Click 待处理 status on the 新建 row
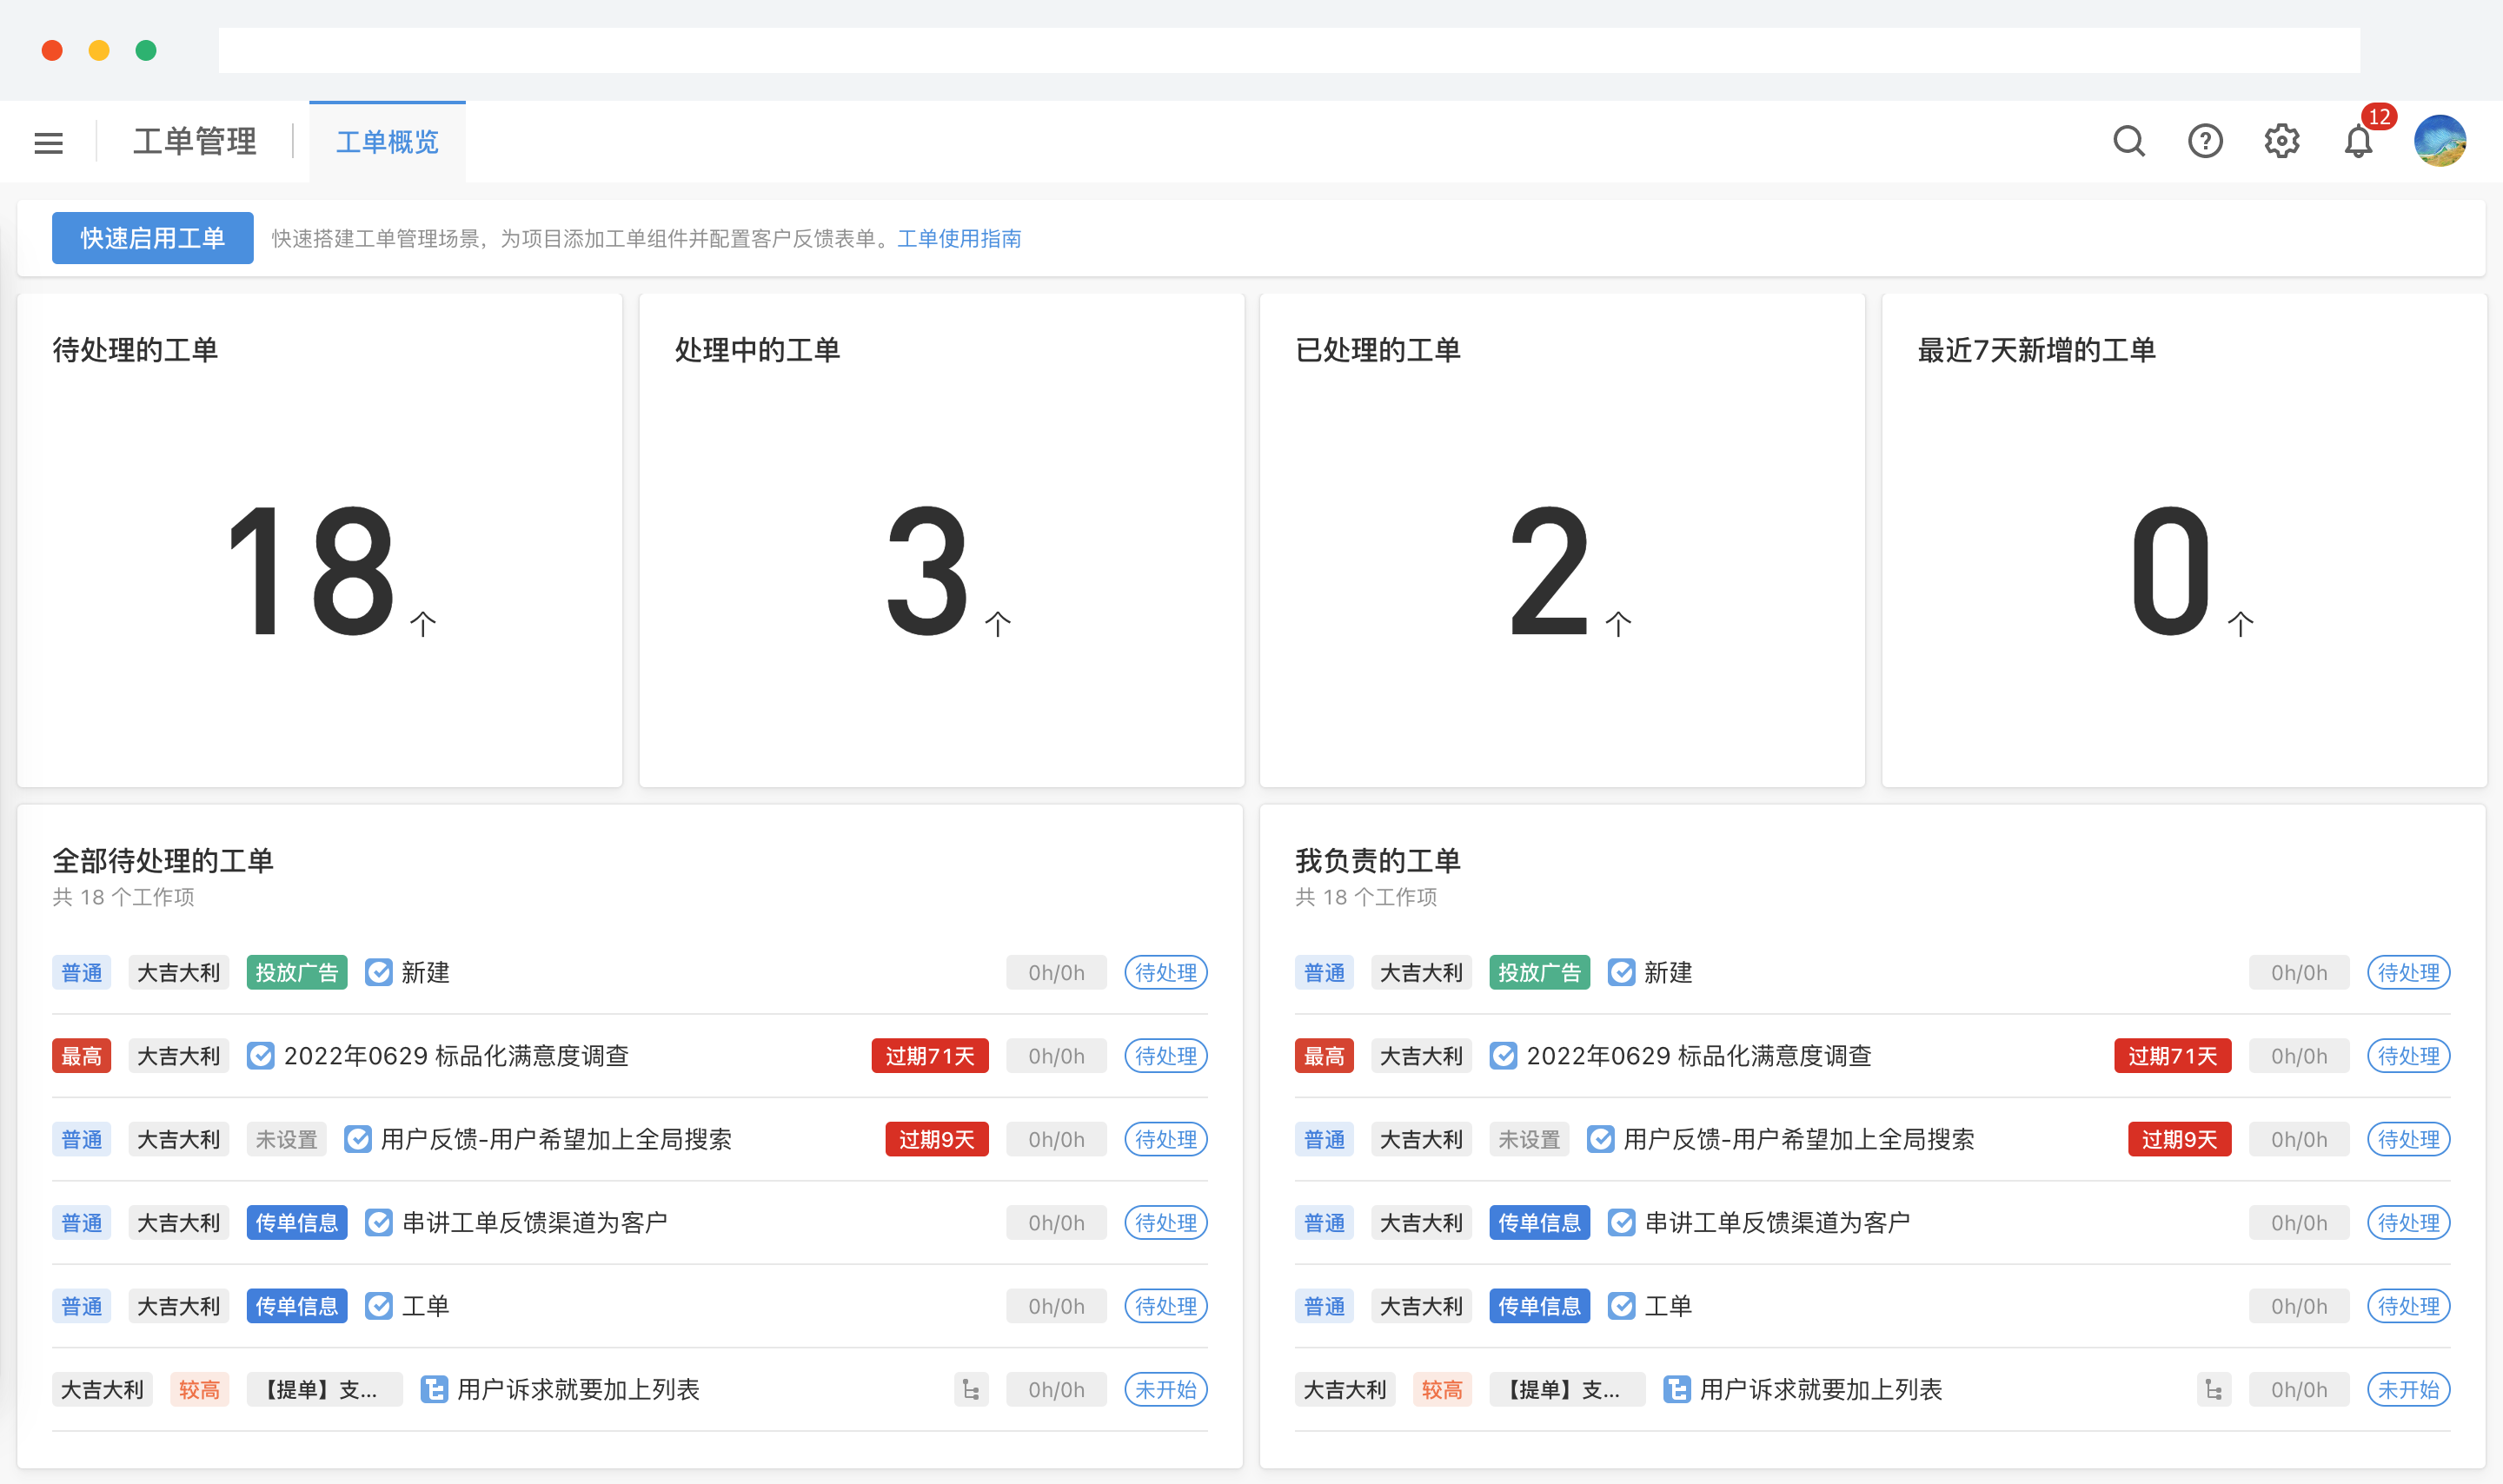Viewport: 2503px width, 1484px height. [x=1165, y=971]
